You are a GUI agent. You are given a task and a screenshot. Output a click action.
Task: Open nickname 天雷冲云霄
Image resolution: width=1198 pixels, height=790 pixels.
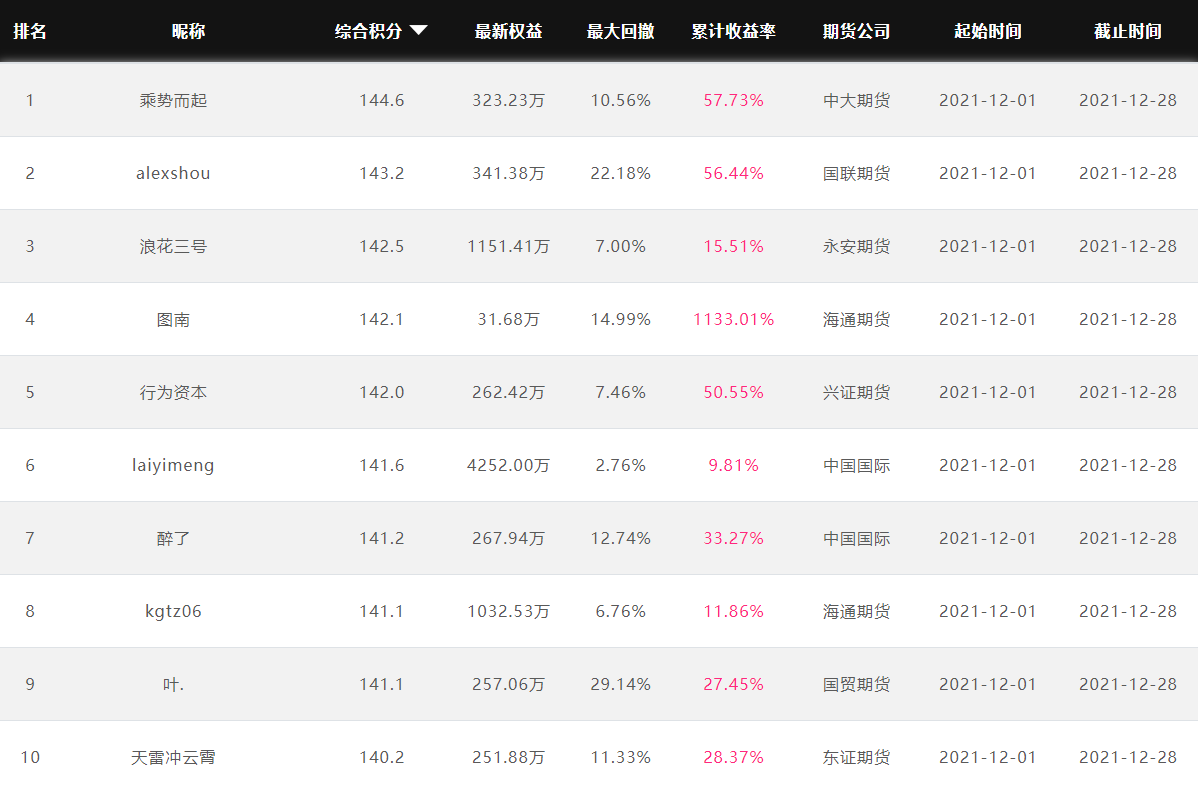(173, 757)
